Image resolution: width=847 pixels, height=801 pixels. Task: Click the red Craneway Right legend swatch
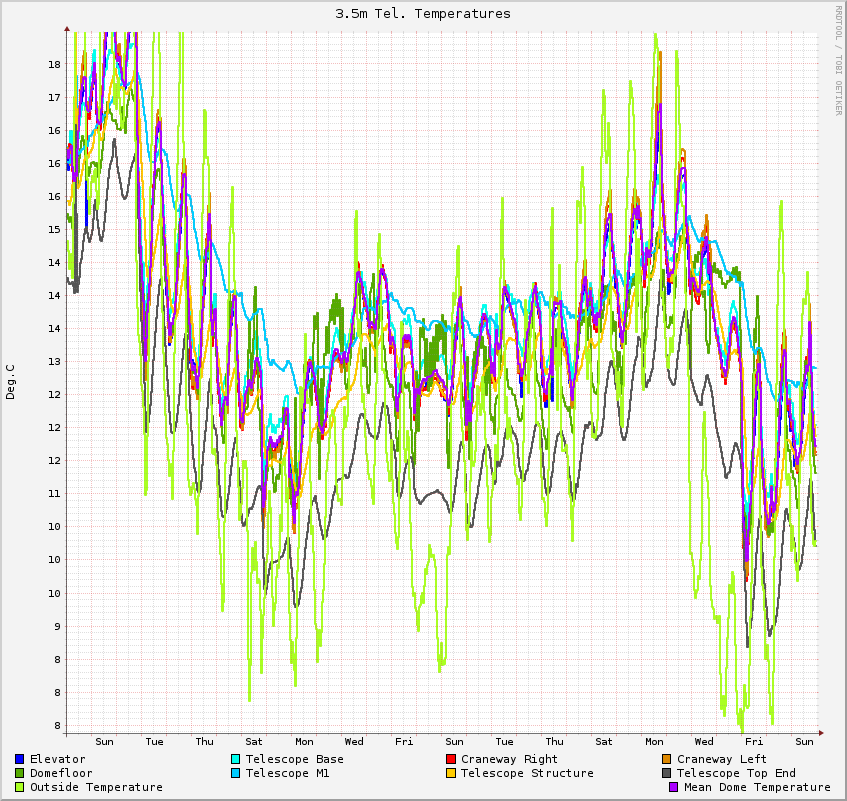point(451,759)
